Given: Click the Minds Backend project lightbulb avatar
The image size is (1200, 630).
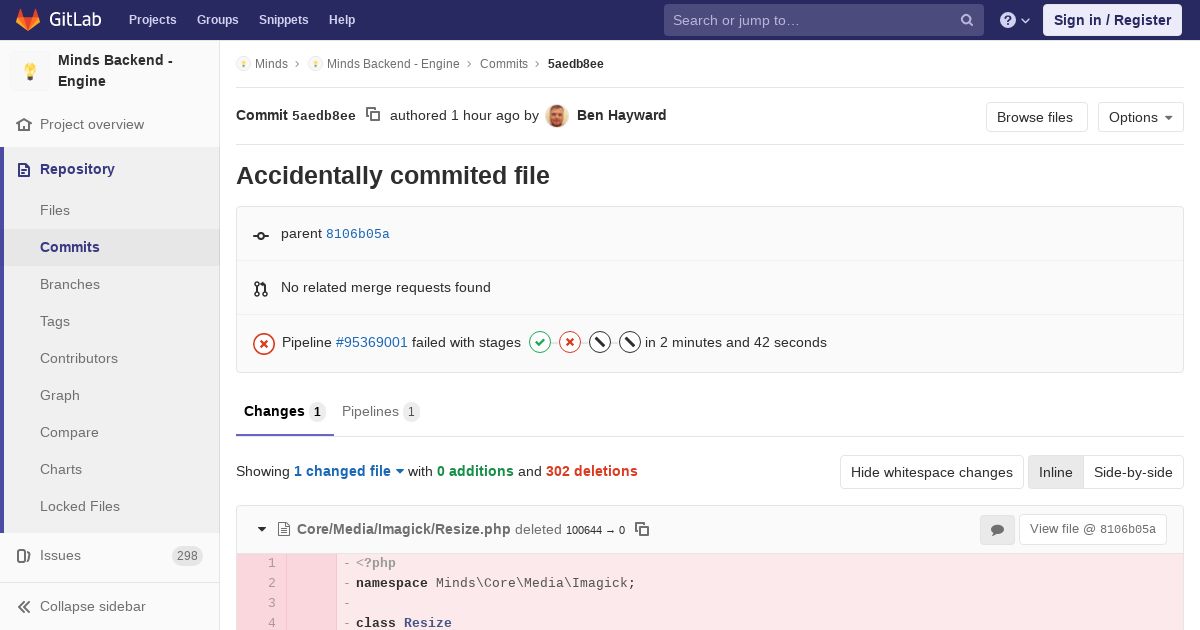Looking at the screenshot, I should [x=30, y=71].
